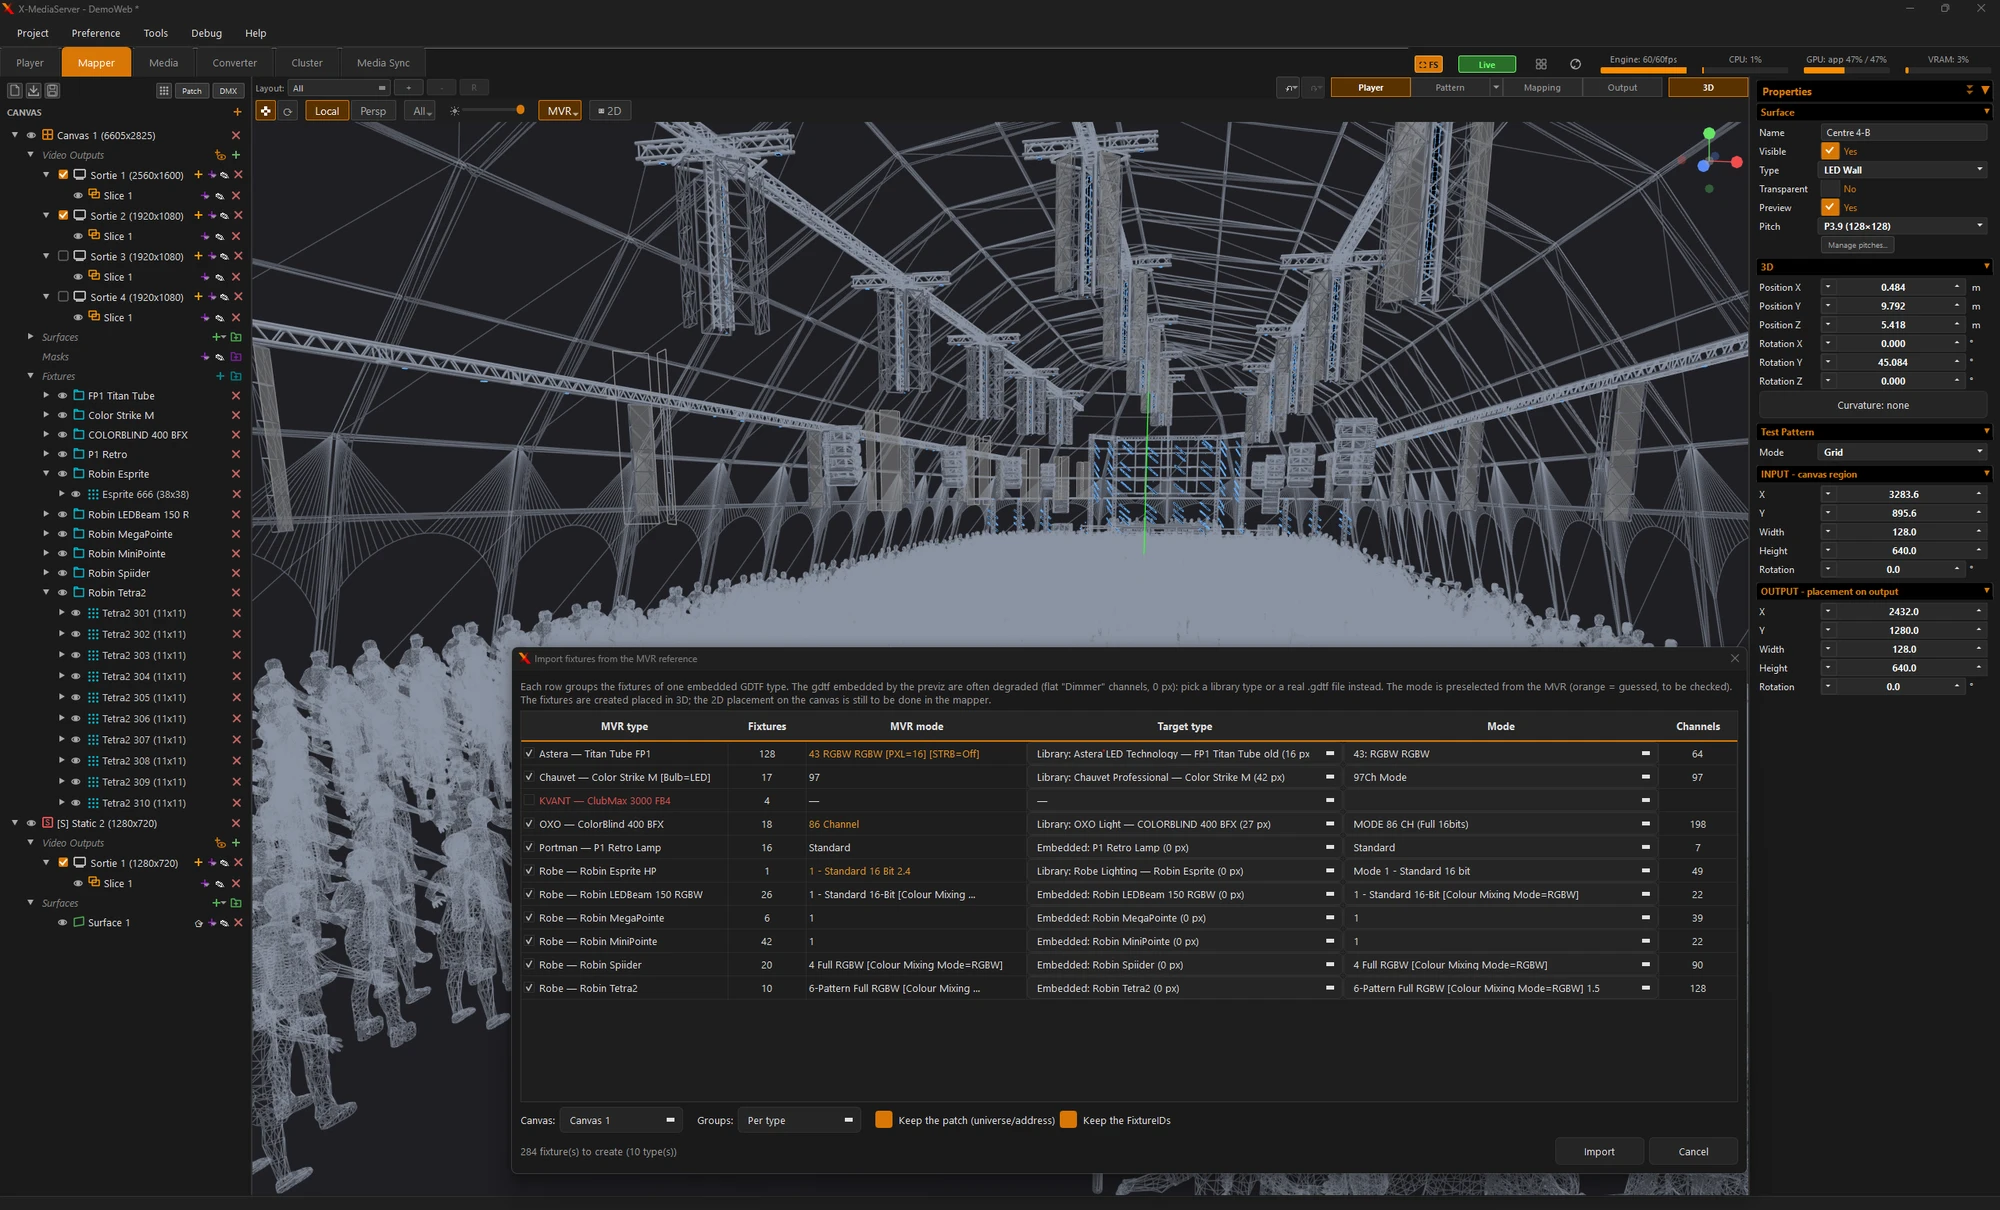
Task: Click the four-squares layout icon near Live
Action: (1541, 64)
